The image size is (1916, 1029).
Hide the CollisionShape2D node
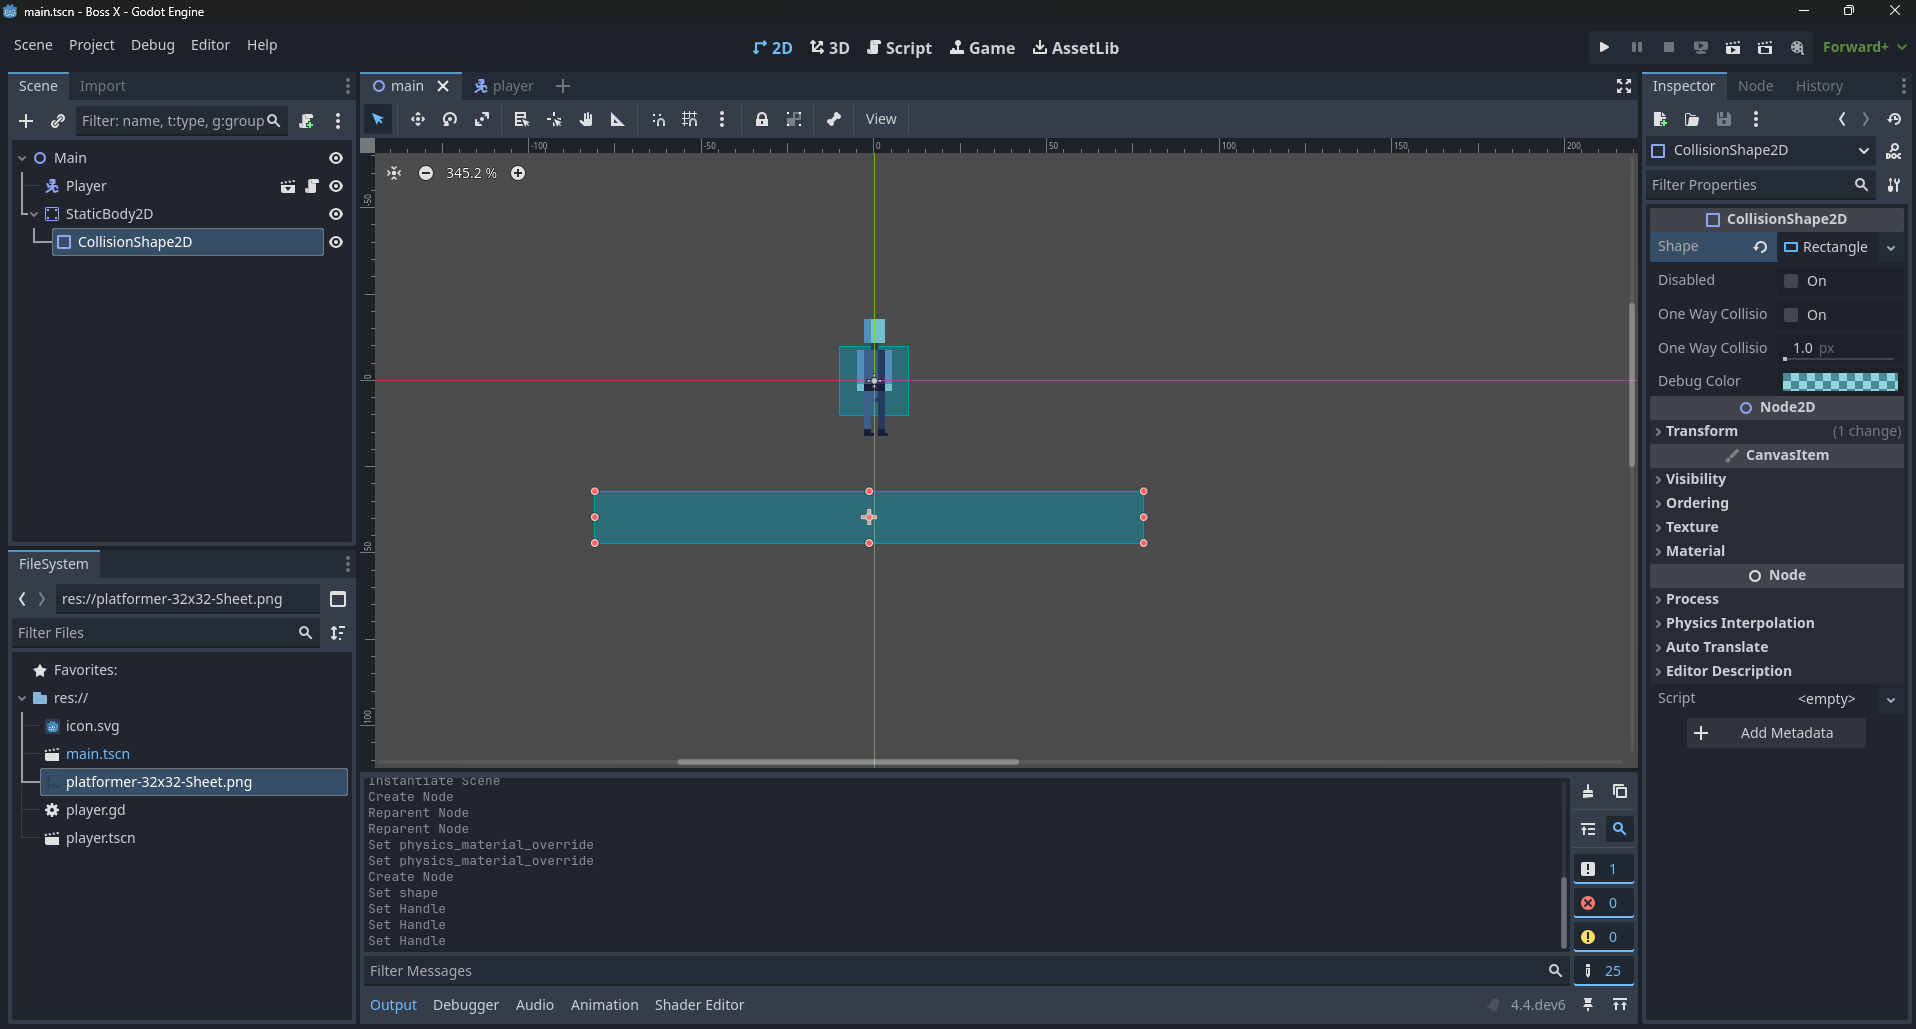click(x=336, y=242)
